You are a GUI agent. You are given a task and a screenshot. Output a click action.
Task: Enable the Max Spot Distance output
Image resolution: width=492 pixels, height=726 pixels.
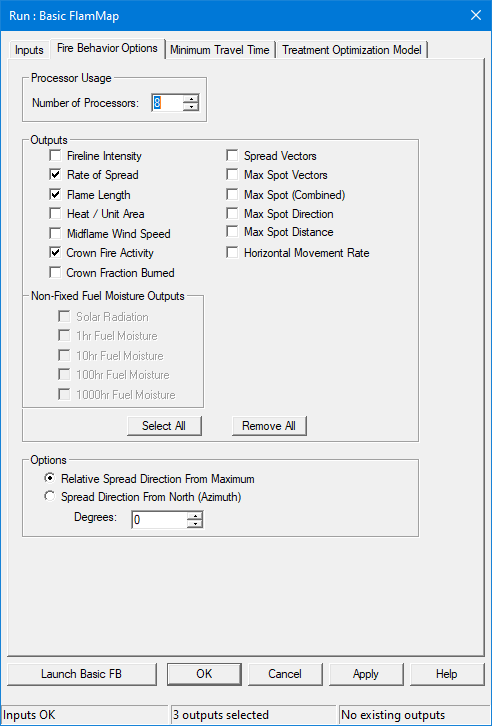tap(232, 232)
